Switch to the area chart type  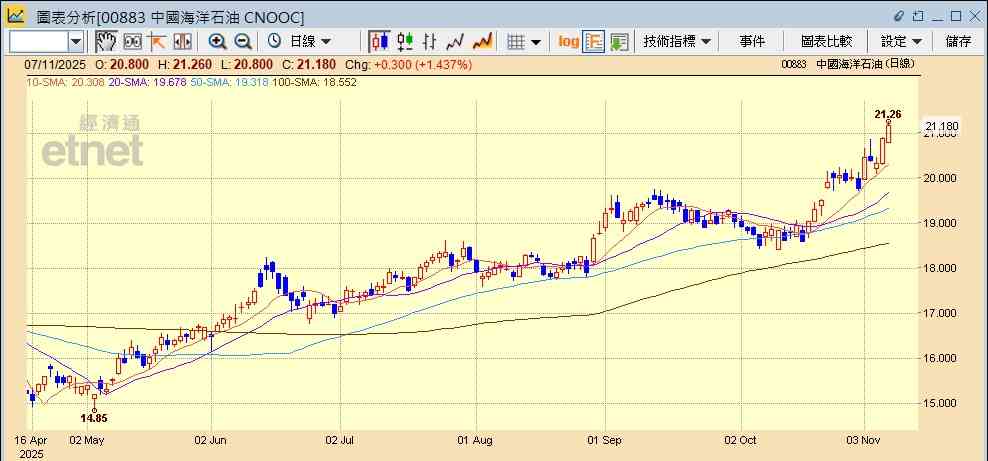482,41
